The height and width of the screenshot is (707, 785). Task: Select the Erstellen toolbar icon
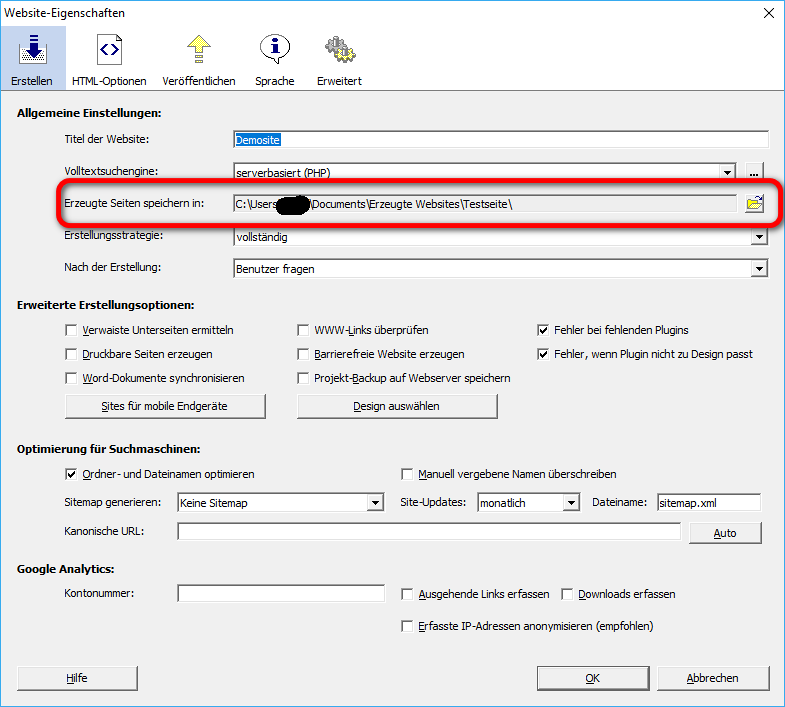click(32, 59)
